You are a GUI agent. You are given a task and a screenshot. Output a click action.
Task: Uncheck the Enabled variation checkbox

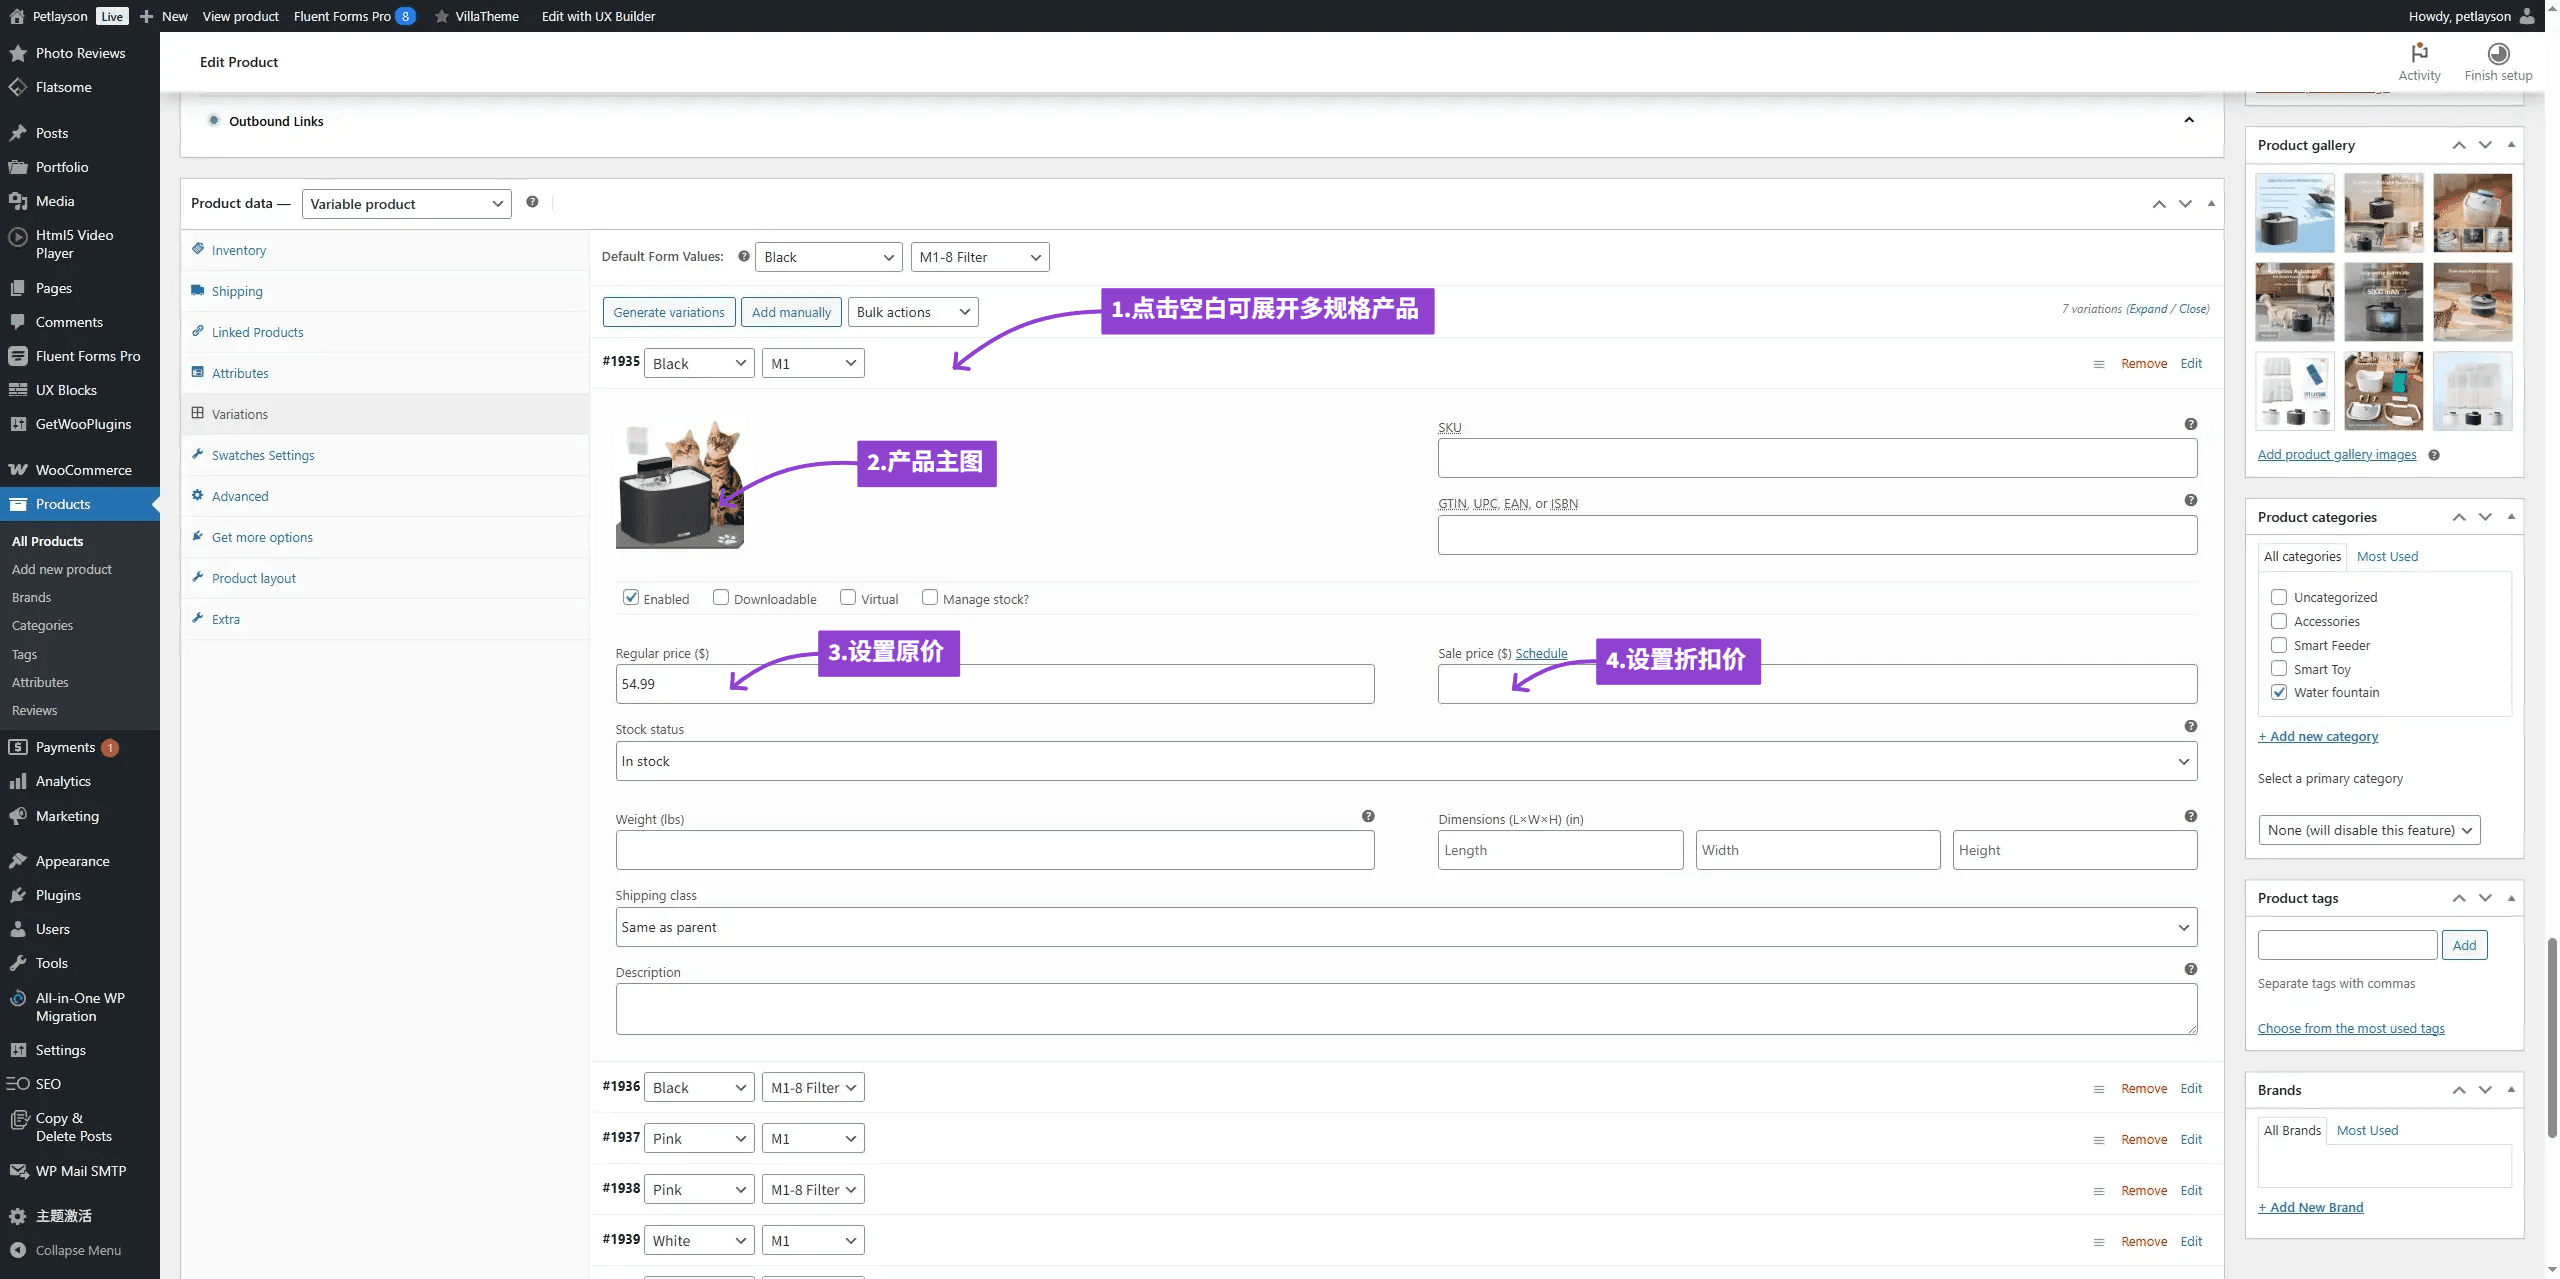[631, 597]
